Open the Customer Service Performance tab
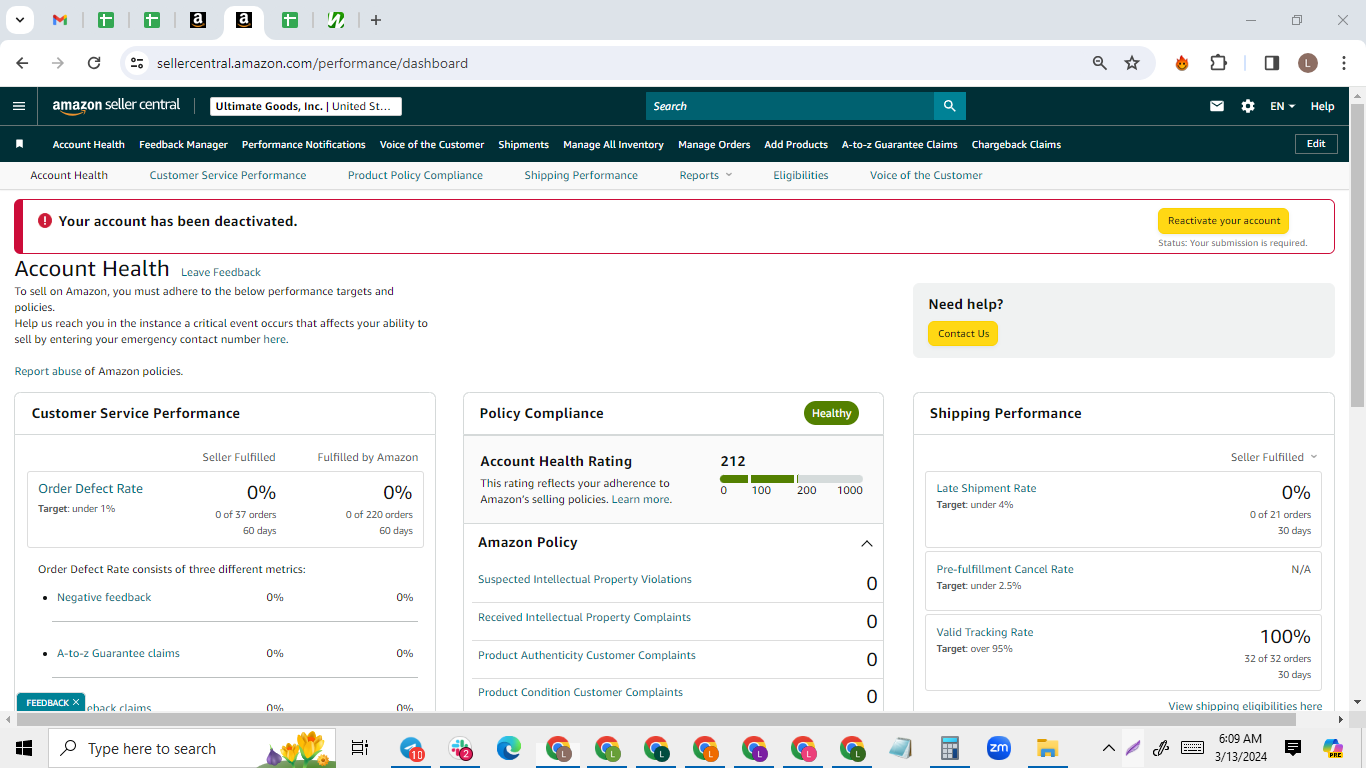Image resolution: width=1366 pixels, height=768 pixels. (x=228, y=175)
